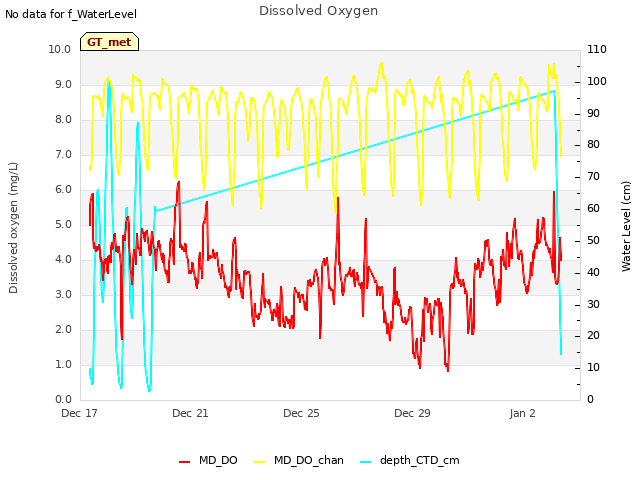Click the Jan 2 x-axis label
Viewport: 640px width, 480px height.
point(522,413)
